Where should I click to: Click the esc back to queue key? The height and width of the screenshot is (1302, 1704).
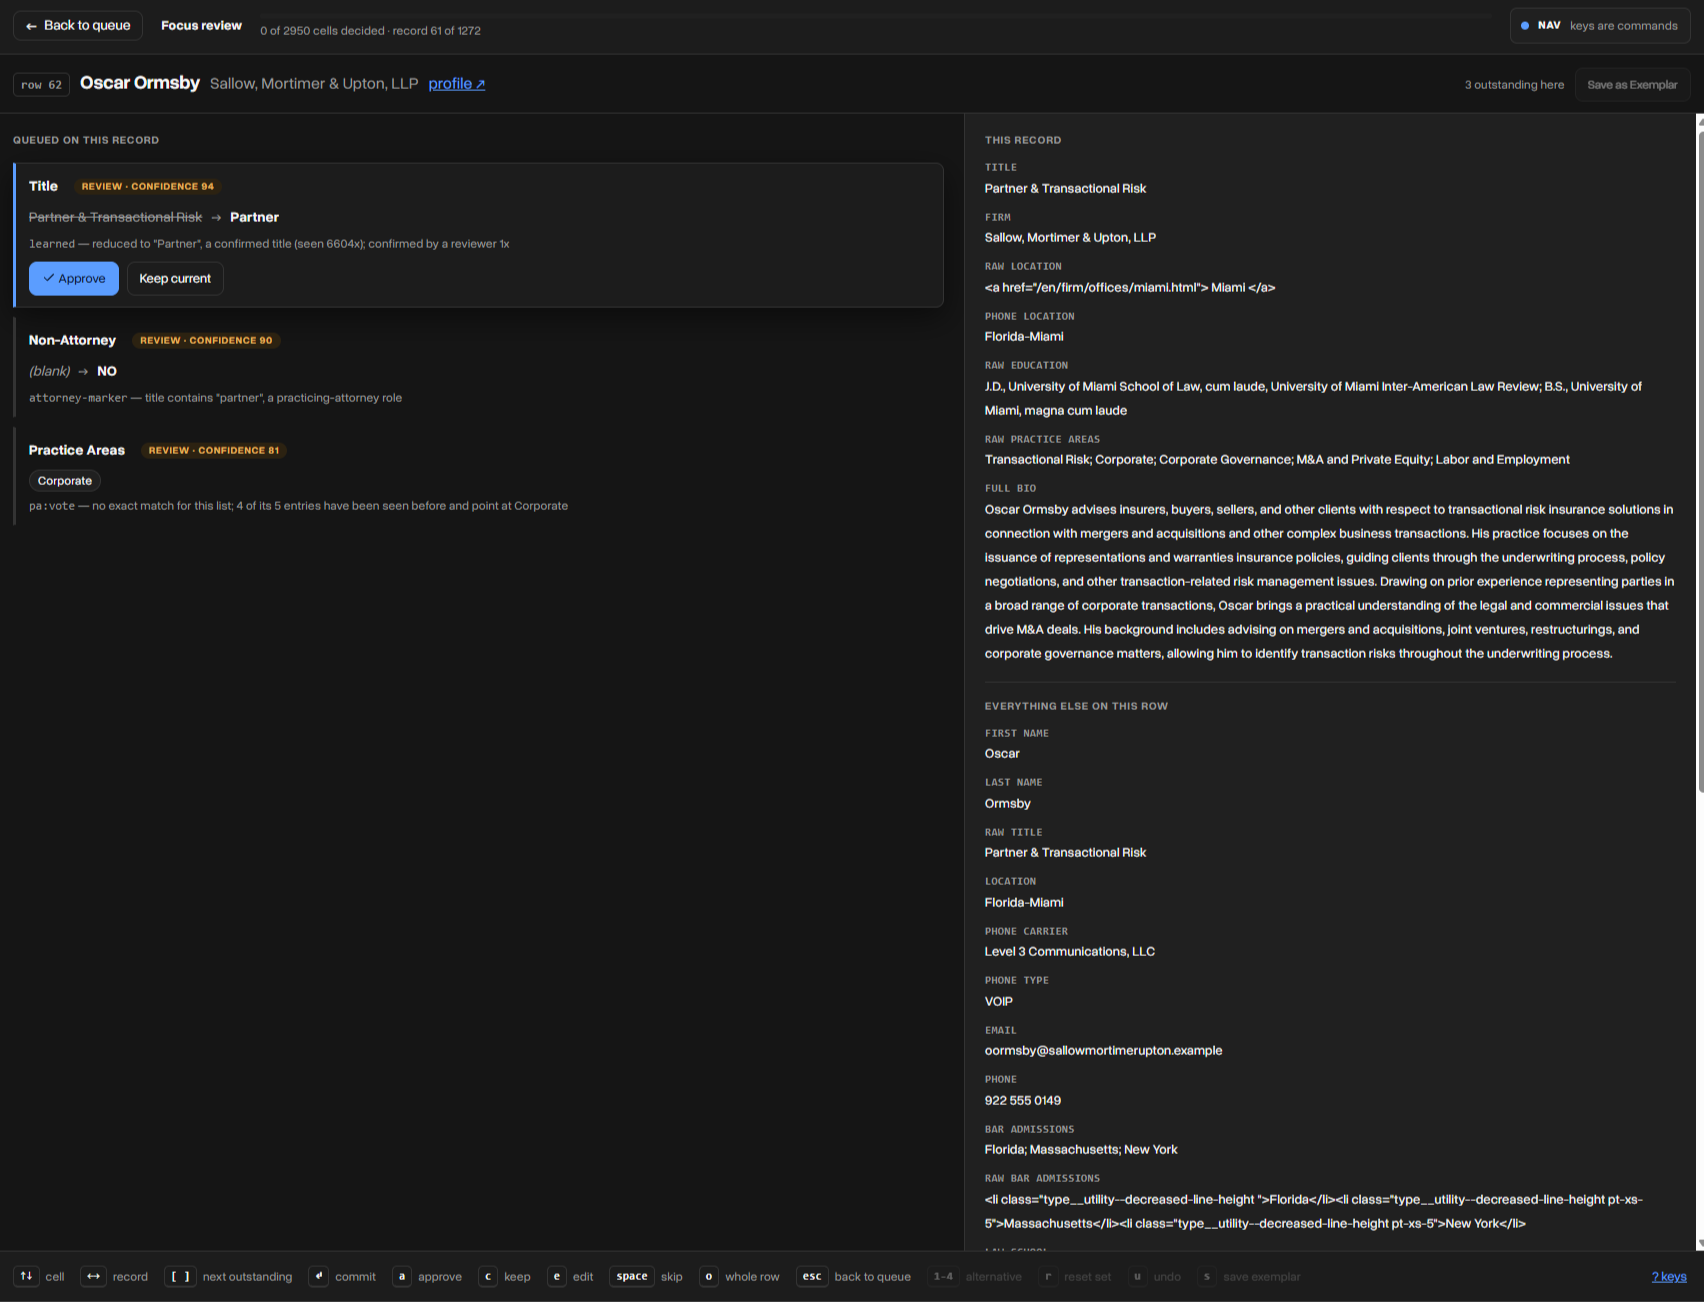click(x=812, y=1277)
